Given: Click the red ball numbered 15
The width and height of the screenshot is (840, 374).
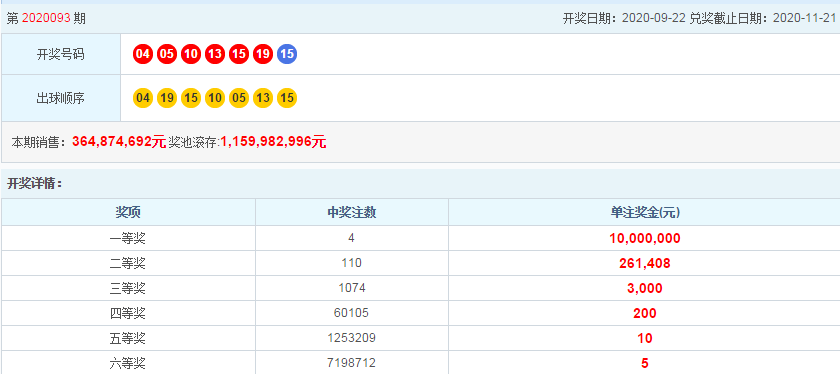Looking at the screenshot, I should click(239, 54).
